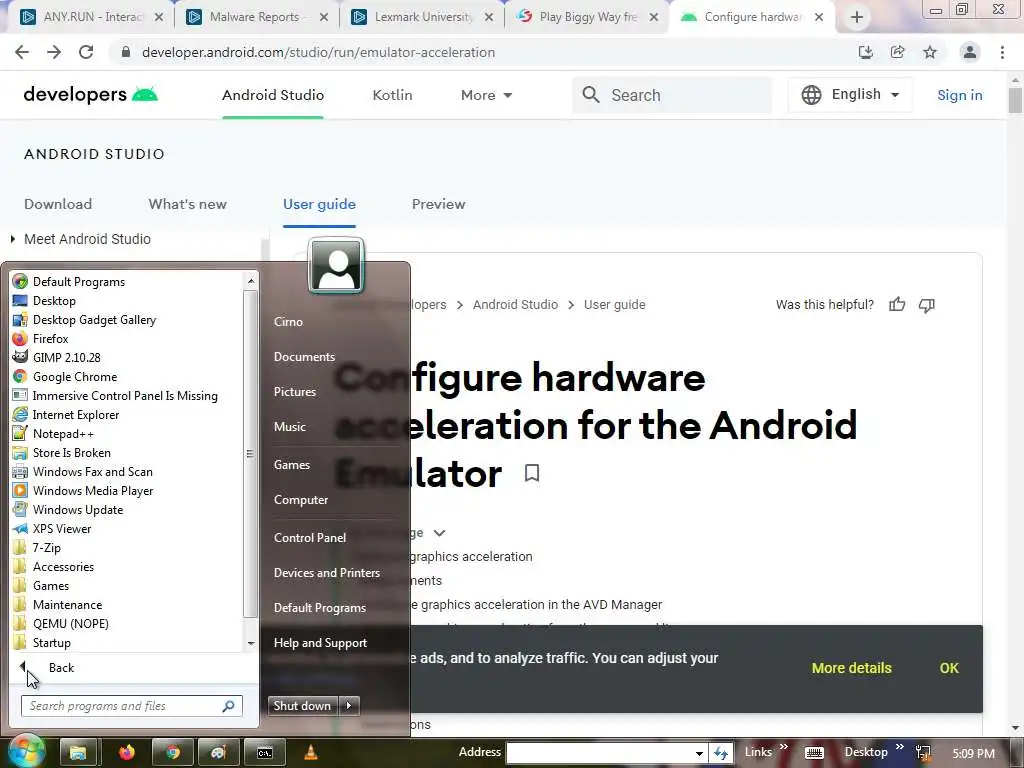This screenshot has width=1024, height=768.
Task: Open the Kotlin link in the header
Action: 392,95
